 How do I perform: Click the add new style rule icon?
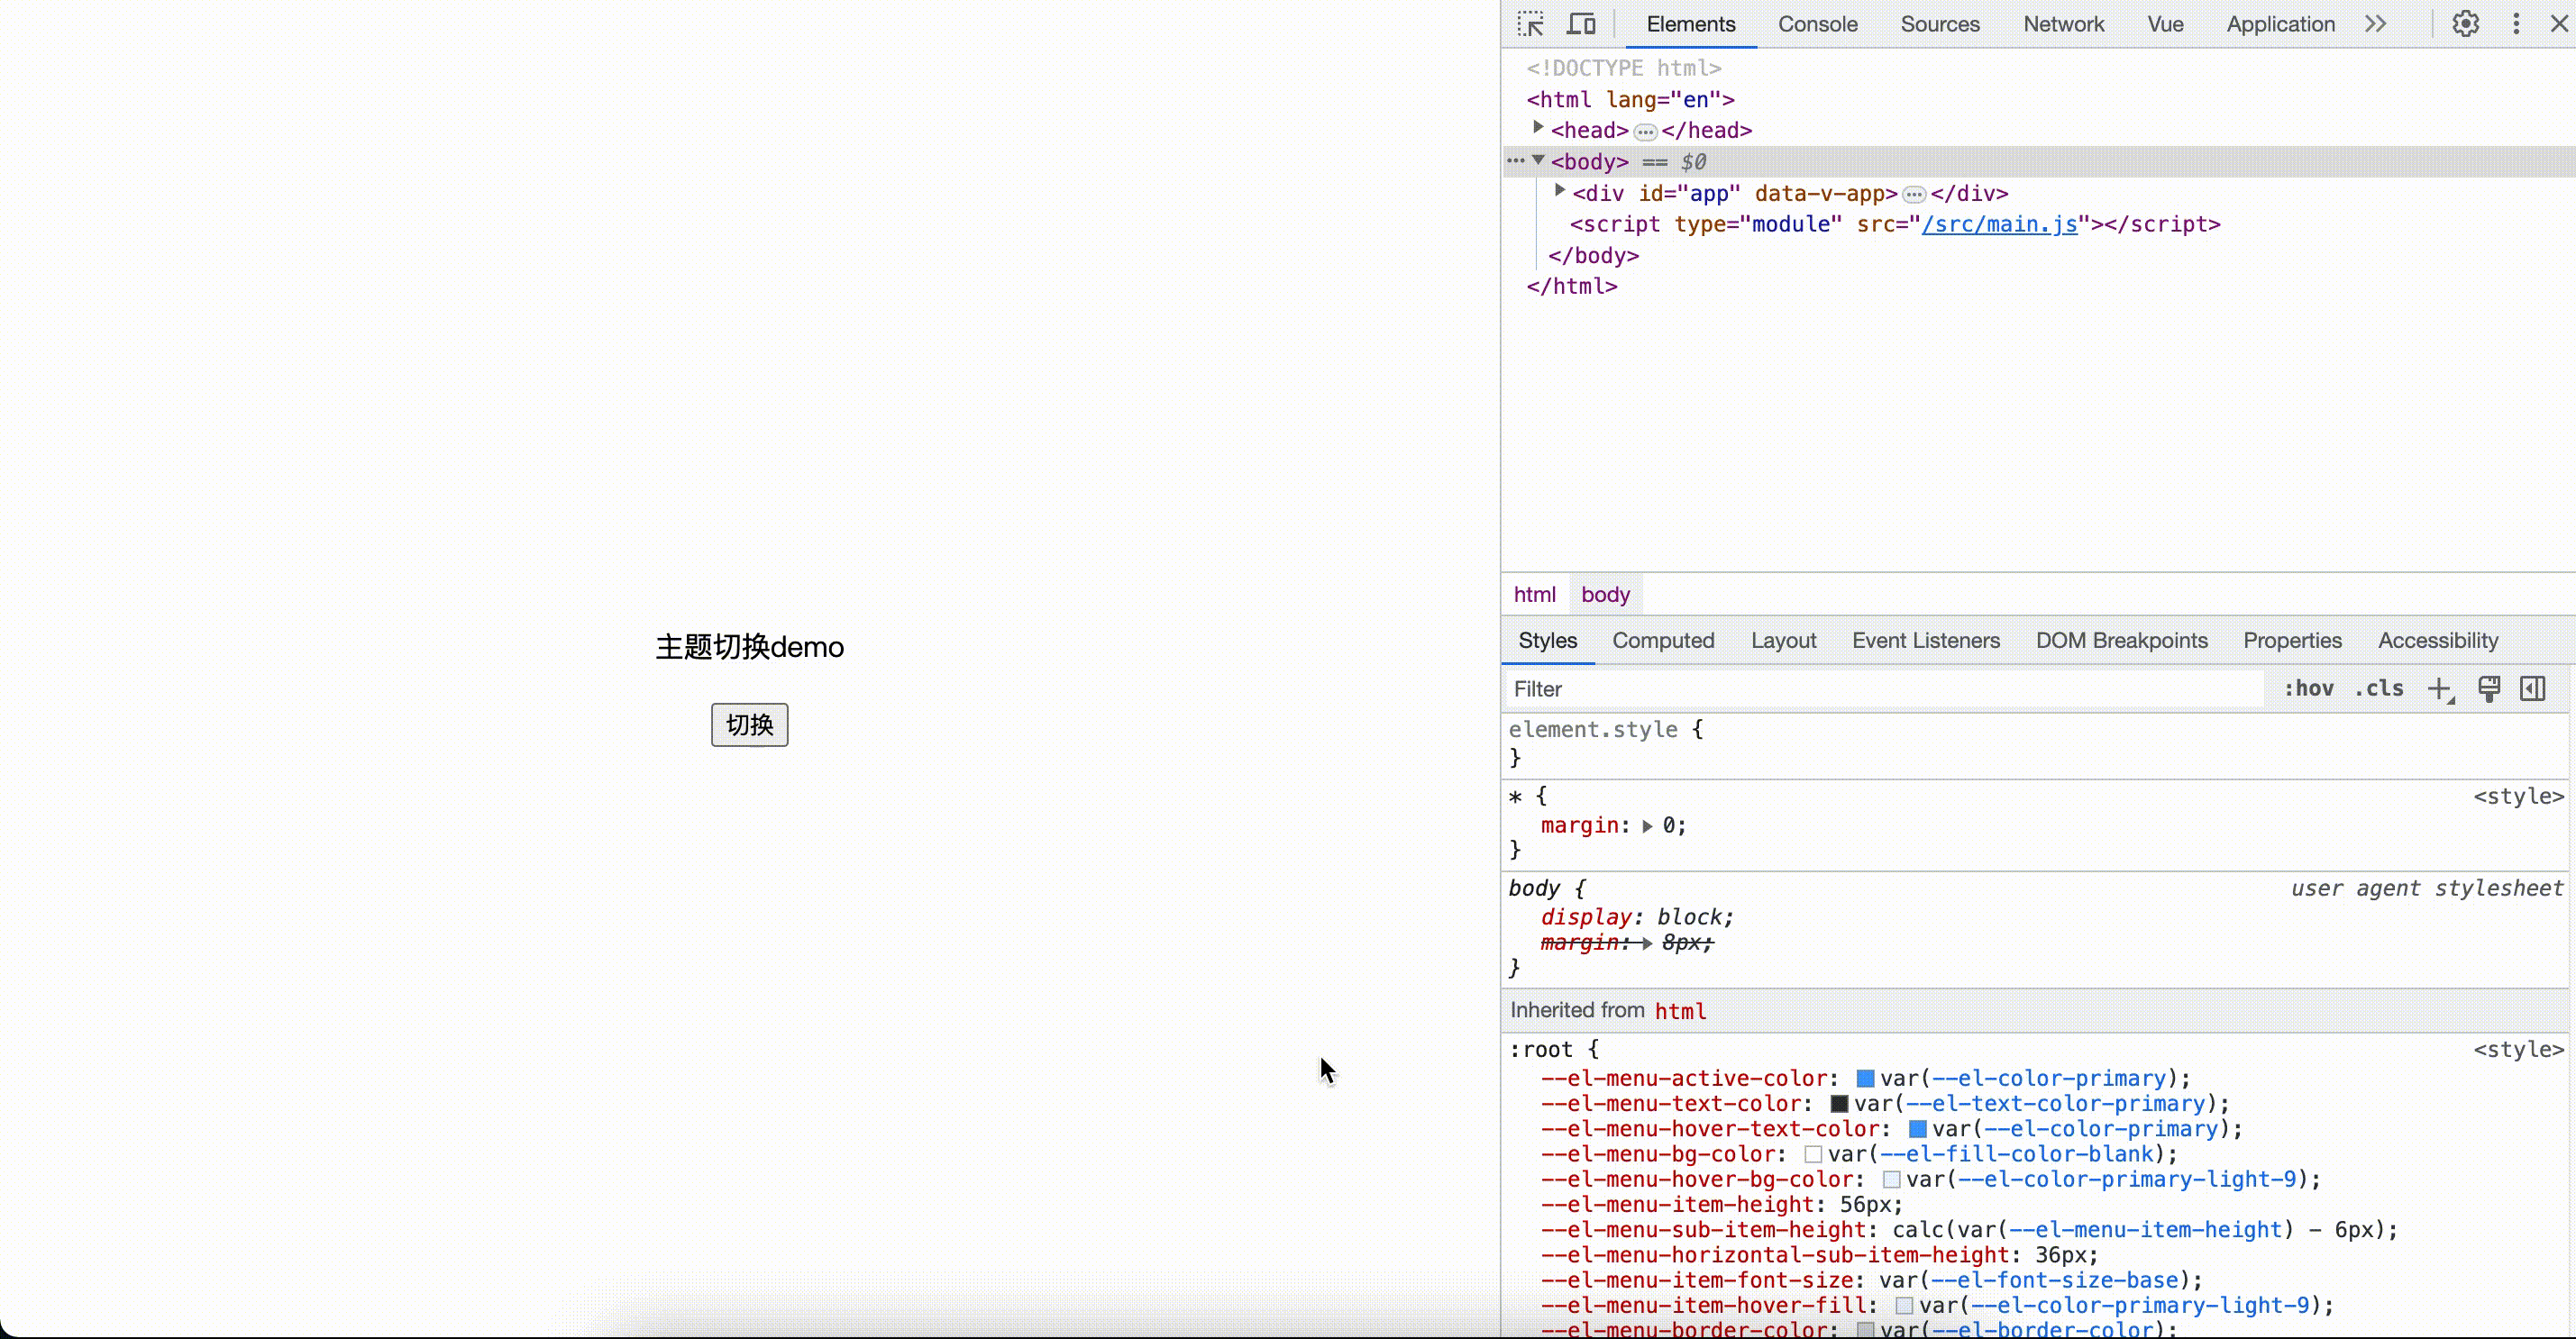2444,688
